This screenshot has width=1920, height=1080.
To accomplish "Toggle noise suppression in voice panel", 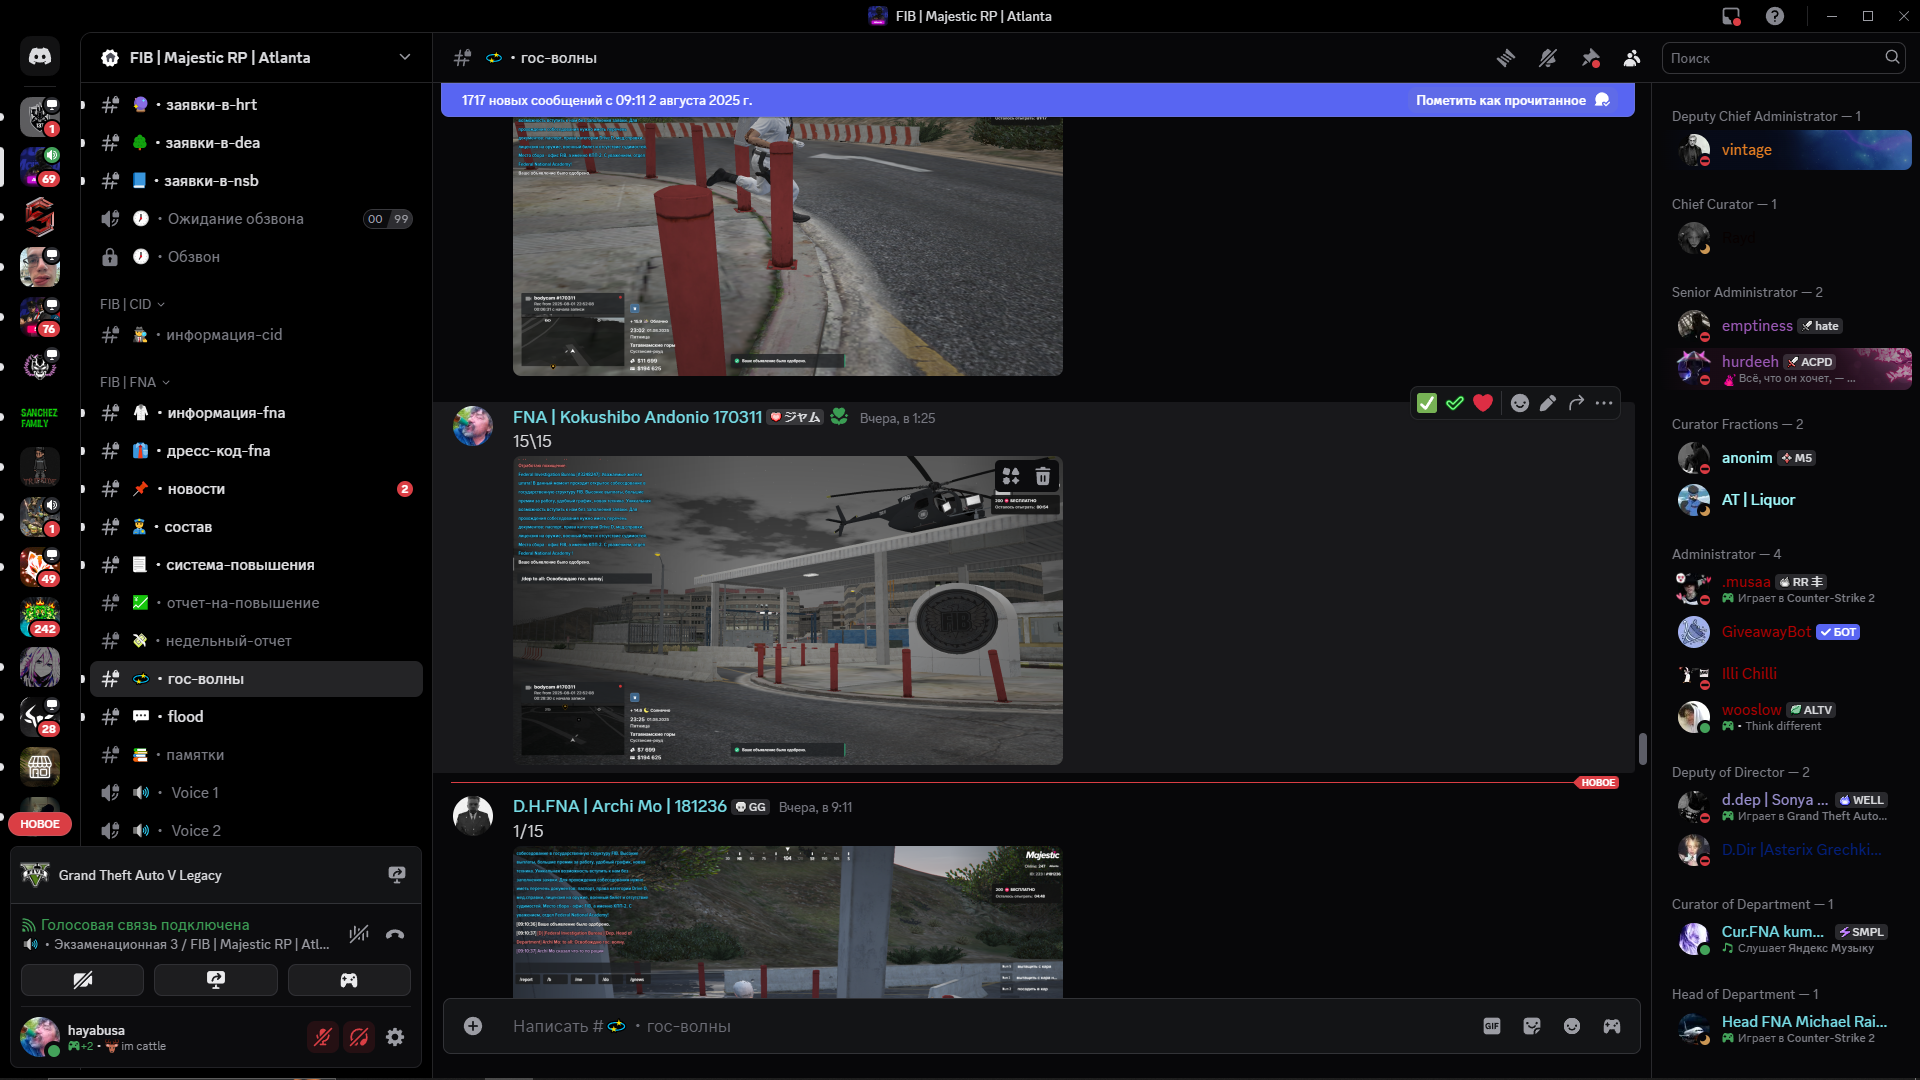I will tap(359, 934).
